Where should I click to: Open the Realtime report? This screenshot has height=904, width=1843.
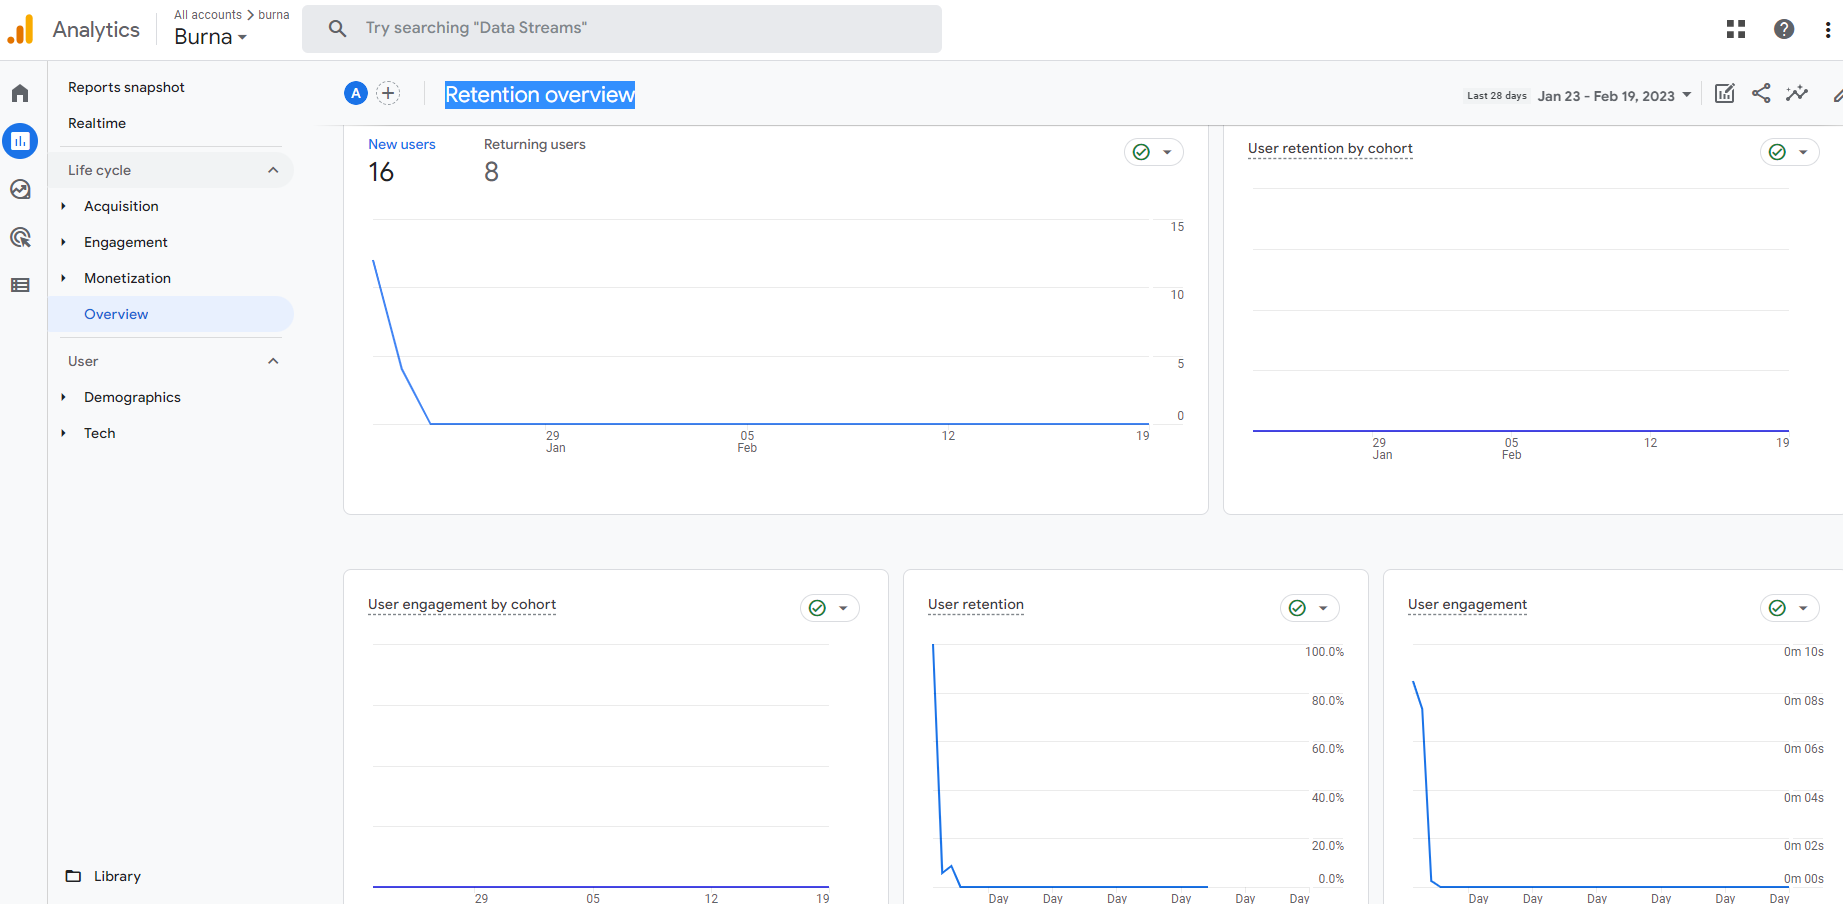[x=97, y=123]
